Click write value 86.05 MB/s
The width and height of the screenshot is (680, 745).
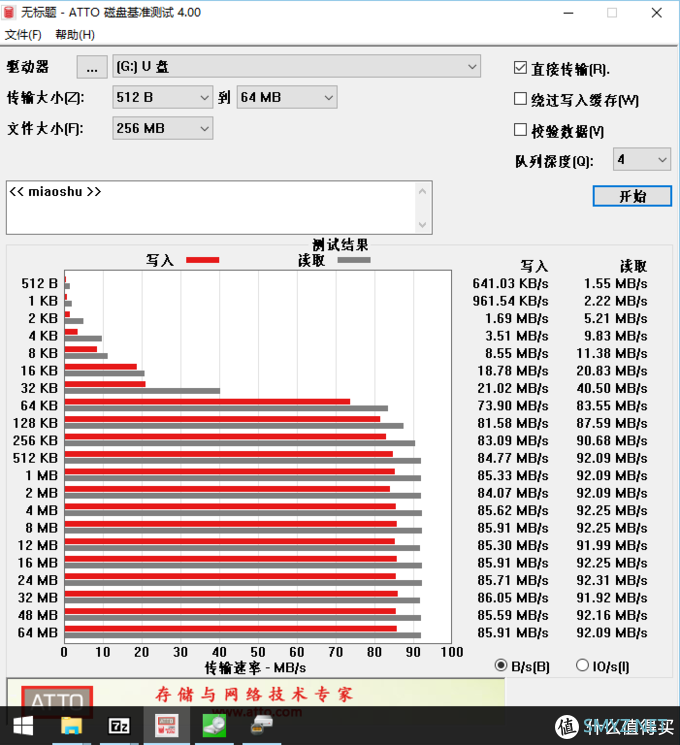[x=513, y=598]
